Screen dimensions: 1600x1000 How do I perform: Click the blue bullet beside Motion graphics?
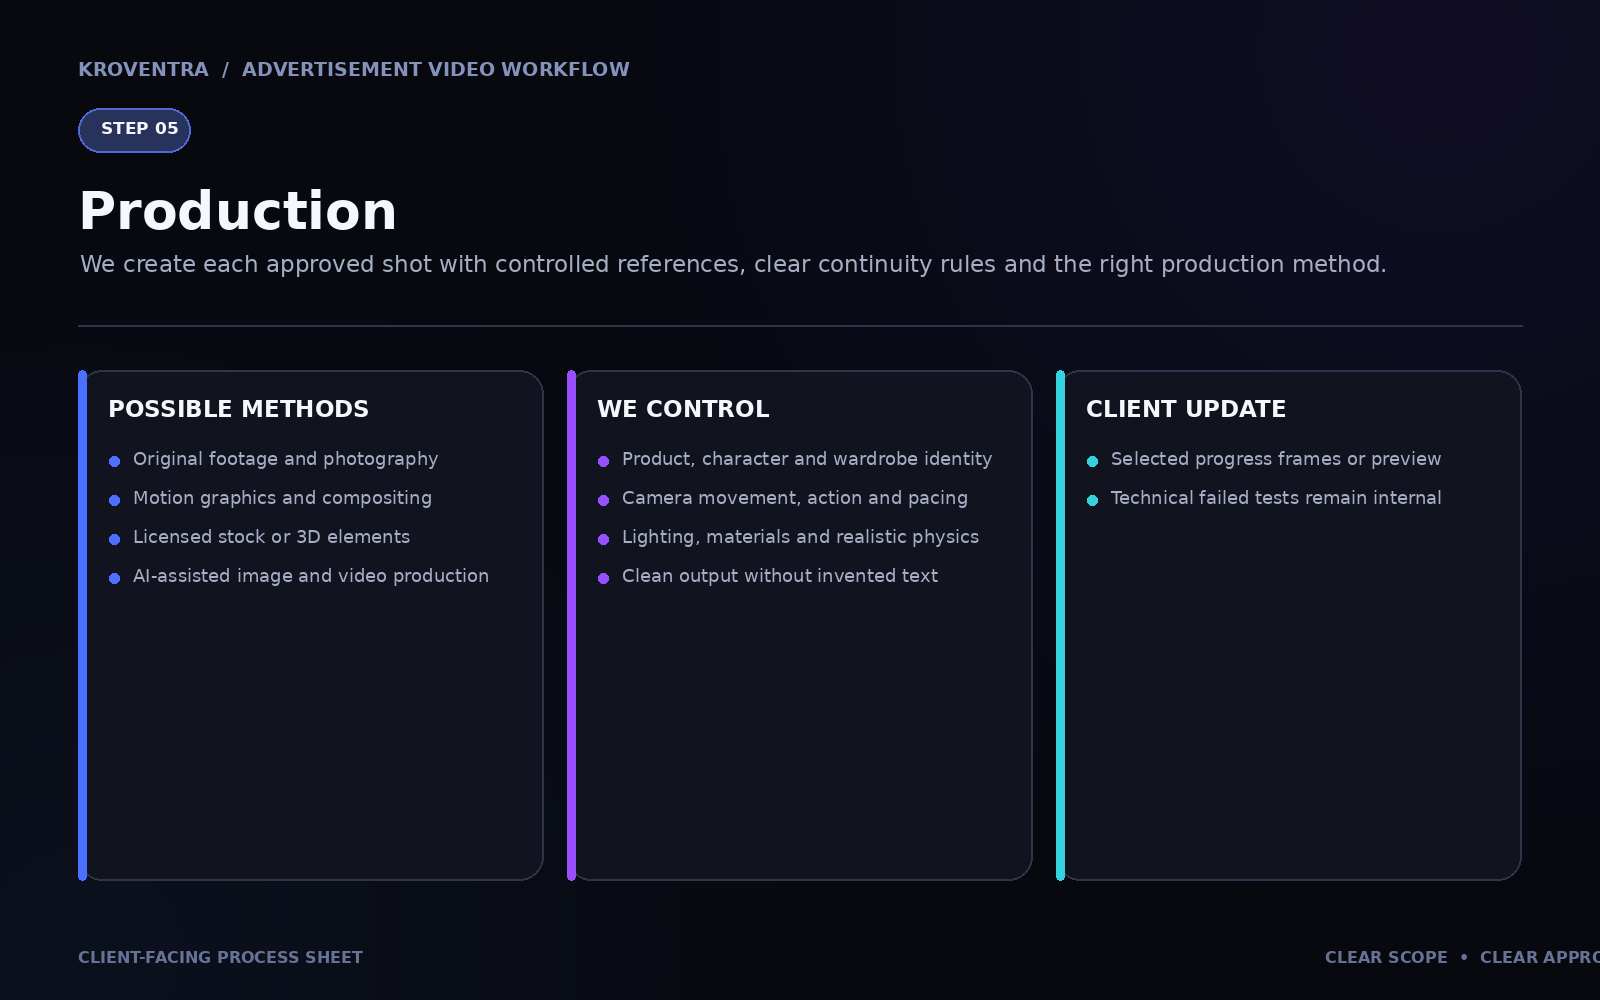(x=114, y=500)
